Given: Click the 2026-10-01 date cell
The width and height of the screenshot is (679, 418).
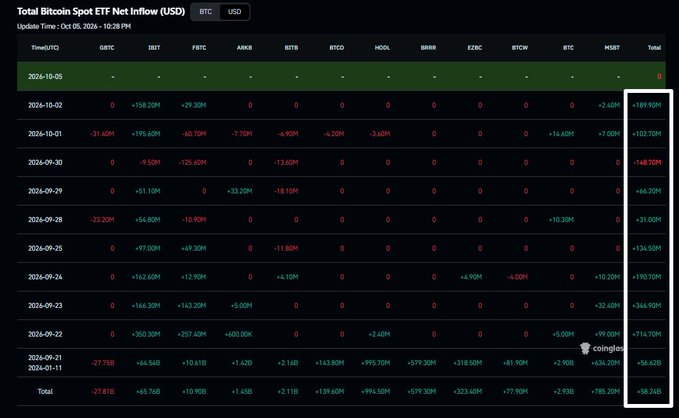Looking at the screenshot, I should (45, 134).
